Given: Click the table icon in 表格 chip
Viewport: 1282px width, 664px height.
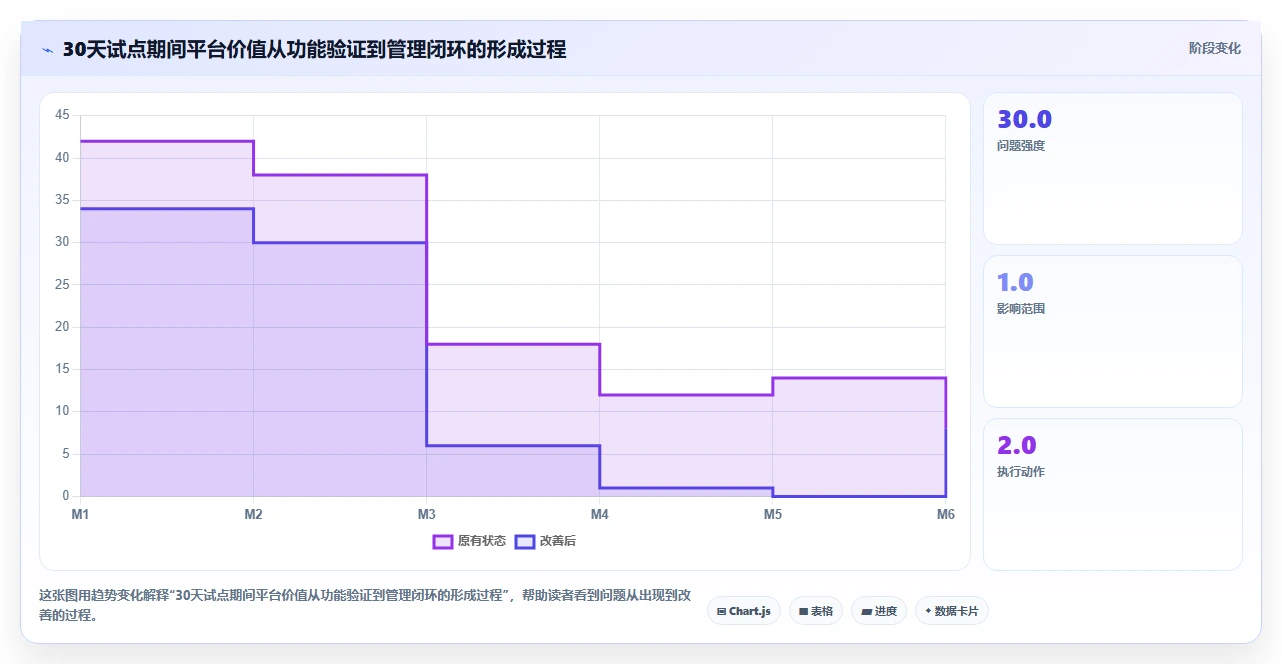Looking at the screenshot, I should click(803, 611).
